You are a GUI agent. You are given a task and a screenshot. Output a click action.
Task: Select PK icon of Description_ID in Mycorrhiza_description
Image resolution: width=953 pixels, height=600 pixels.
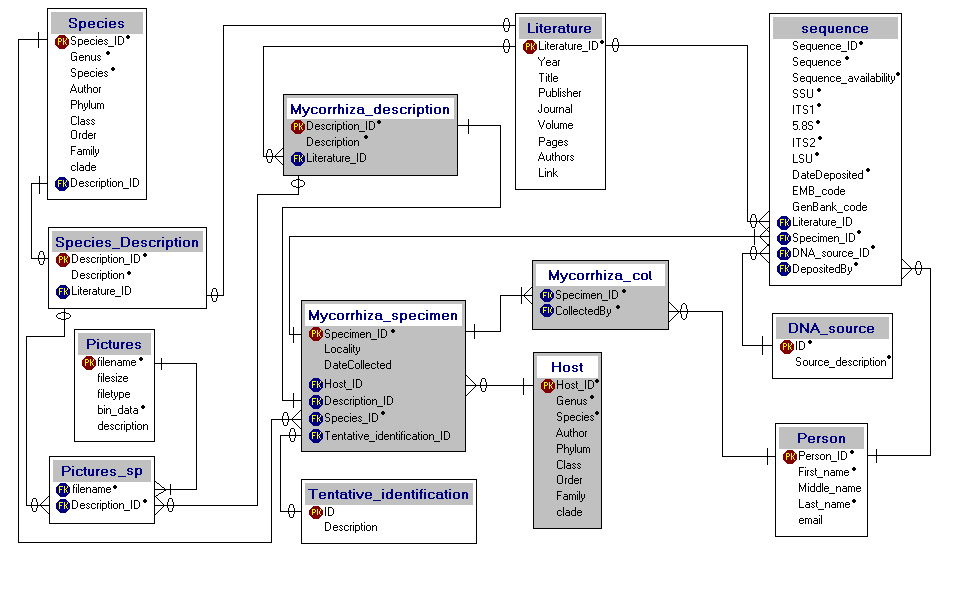(297, 126)
